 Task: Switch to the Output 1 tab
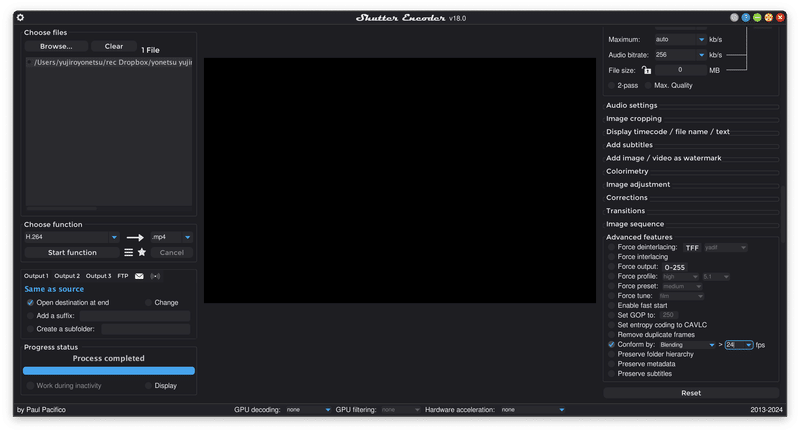coord(36,276)
